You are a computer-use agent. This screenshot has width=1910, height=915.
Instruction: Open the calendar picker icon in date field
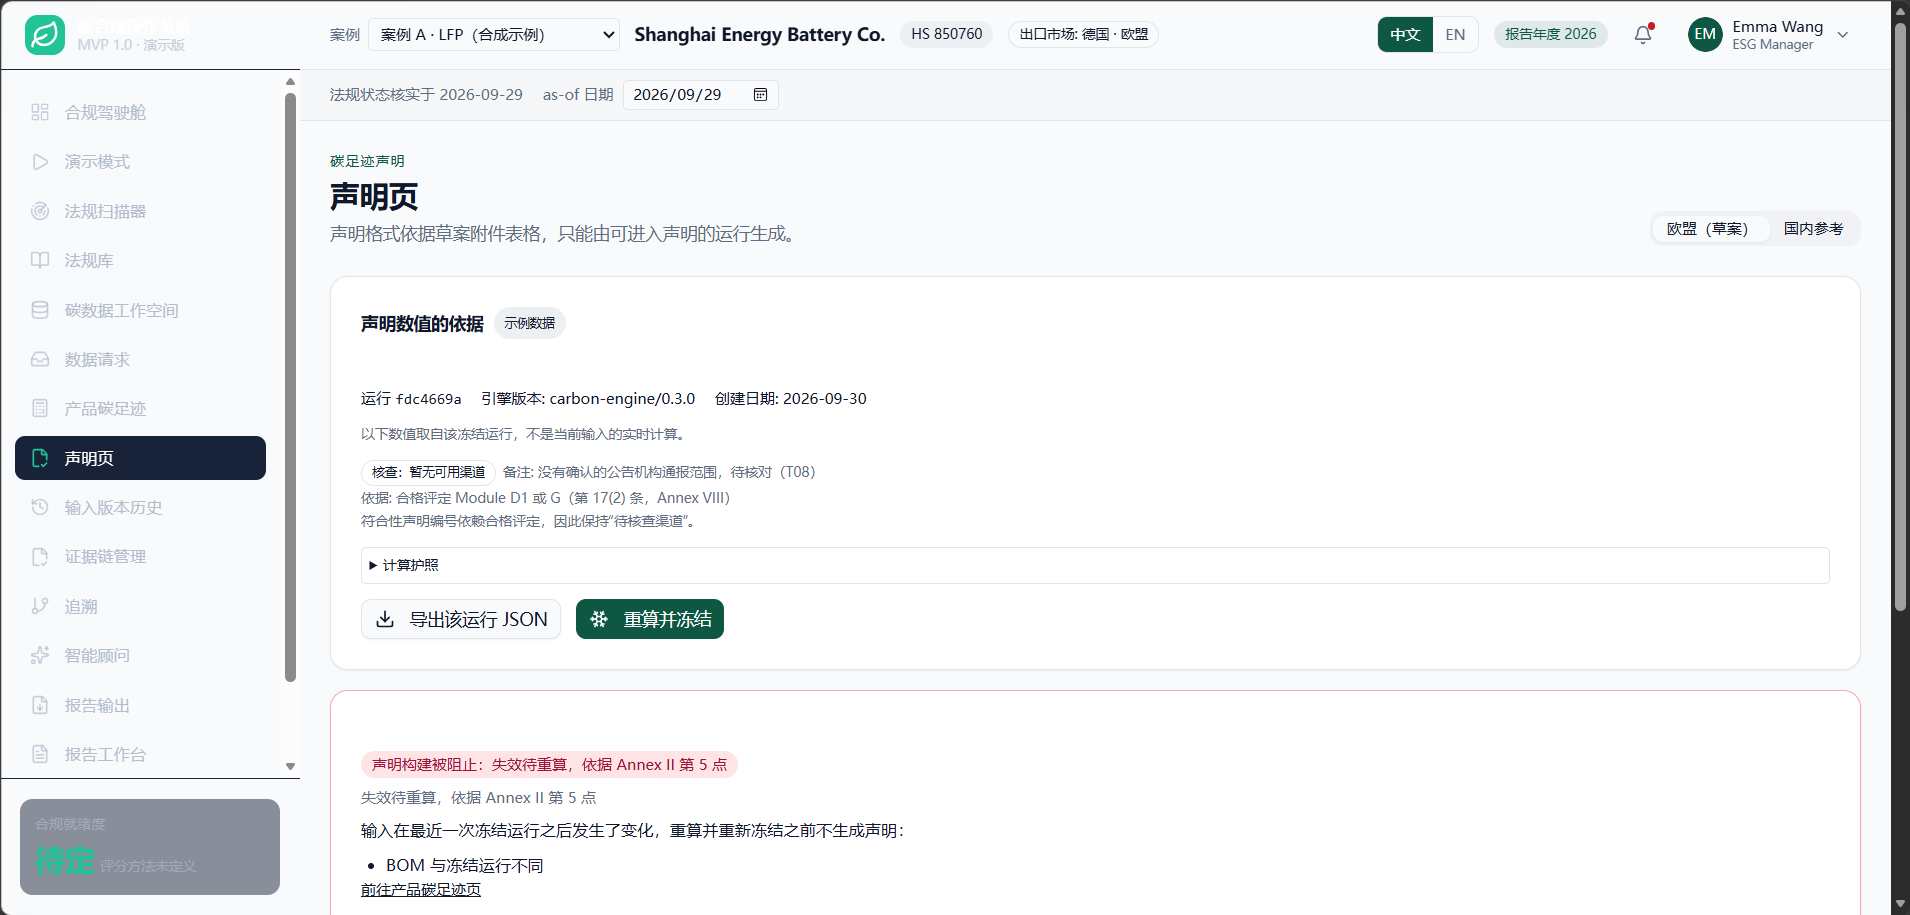[760, 94]
